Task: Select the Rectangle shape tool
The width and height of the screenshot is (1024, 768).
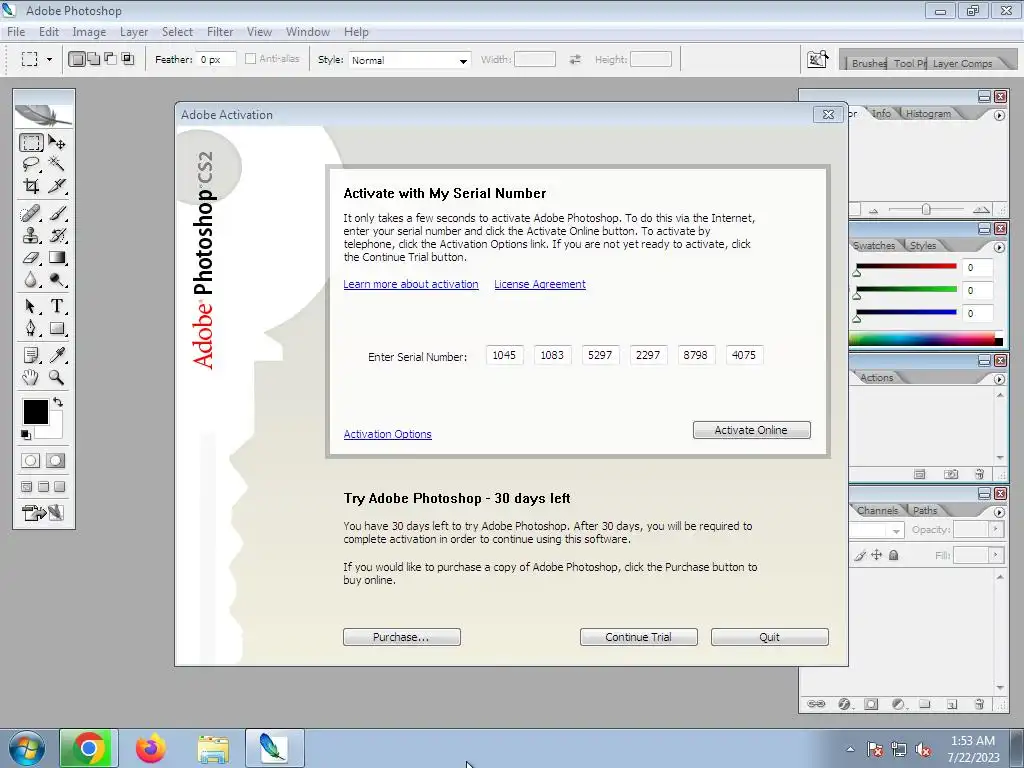Action: coord(57,328)
